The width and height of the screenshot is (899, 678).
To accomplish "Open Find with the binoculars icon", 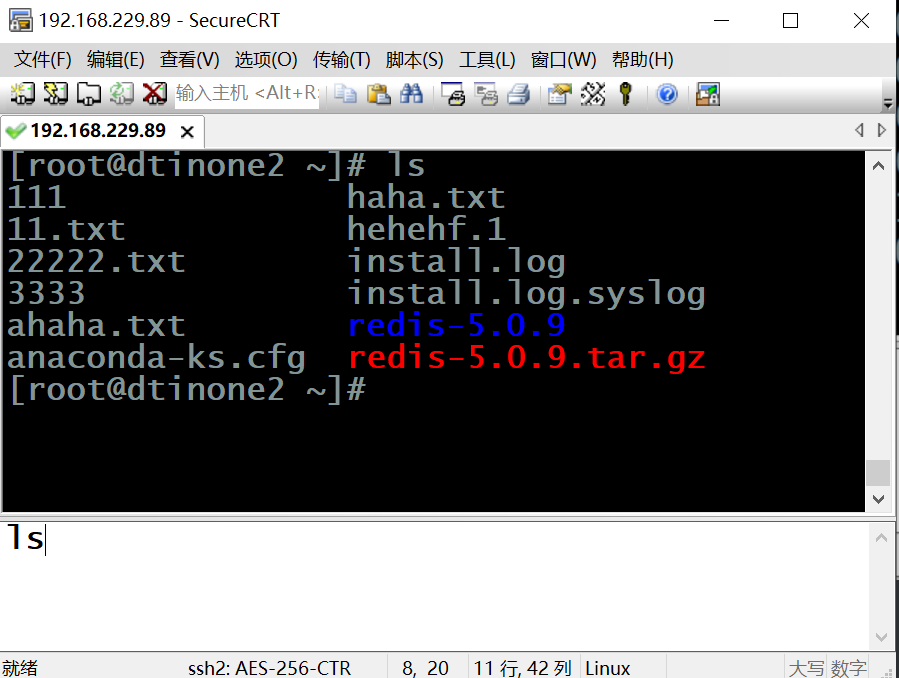I will click(411, 94).
